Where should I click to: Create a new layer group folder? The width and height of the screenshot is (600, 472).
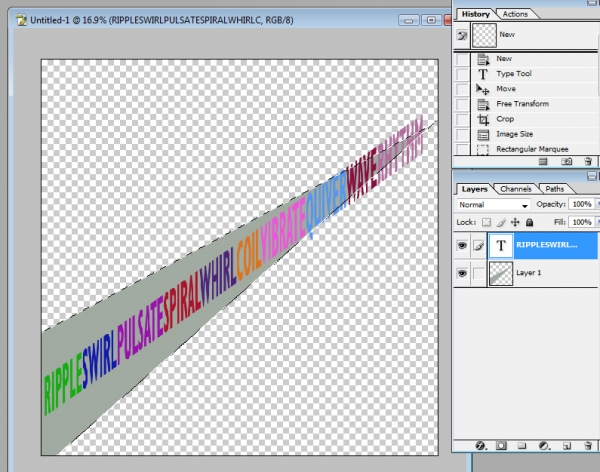click(x=522, y=446)
